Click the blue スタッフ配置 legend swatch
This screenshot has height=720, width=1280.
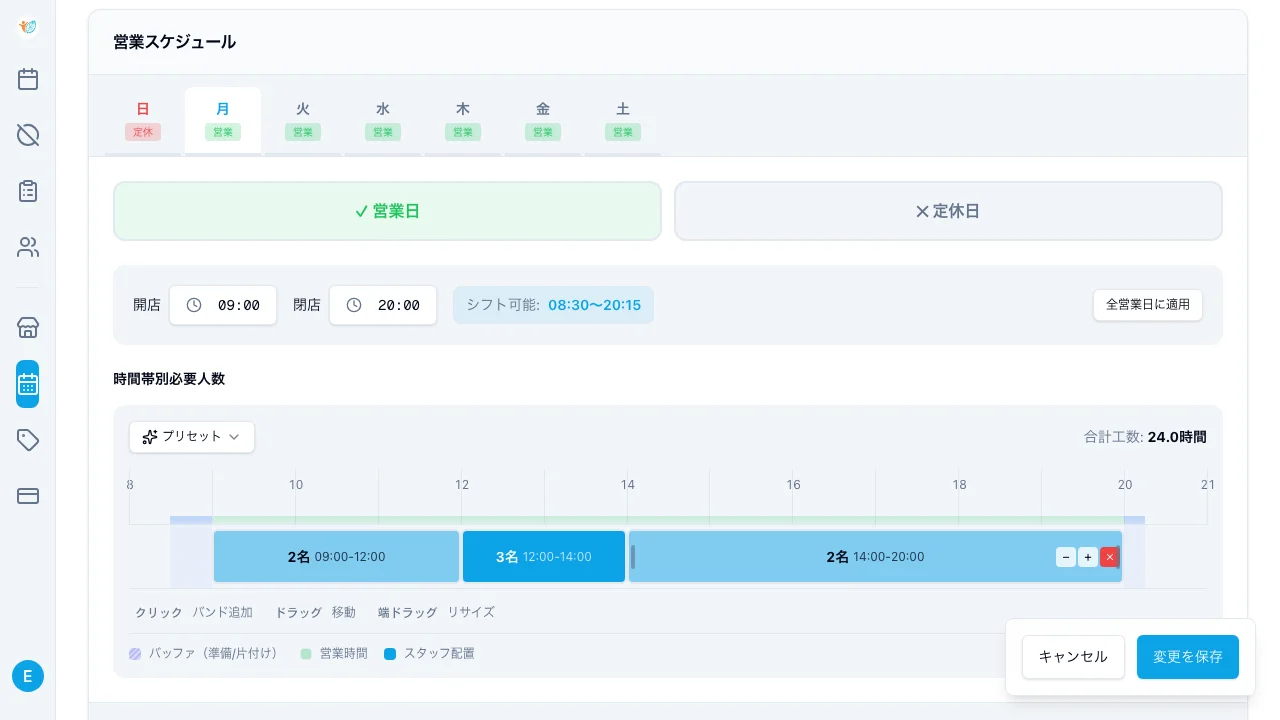pyautogui.click(x=390, y=653)
